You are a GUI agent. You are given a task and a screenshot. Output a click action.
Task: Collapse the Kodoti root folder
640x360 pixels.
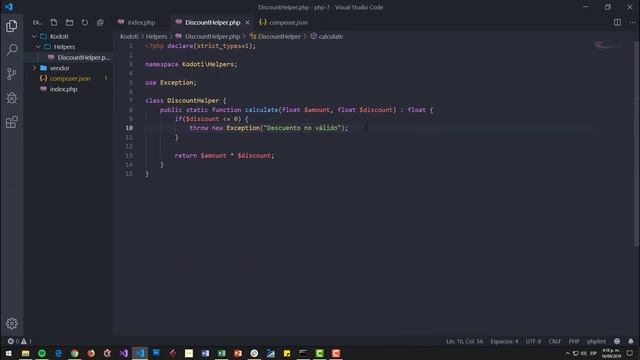coord(34,36)
